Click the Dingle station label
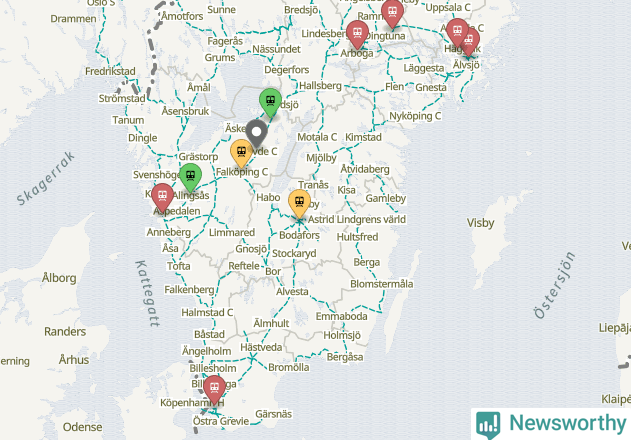Screen dimensions: 631x440 pos(142,138)
